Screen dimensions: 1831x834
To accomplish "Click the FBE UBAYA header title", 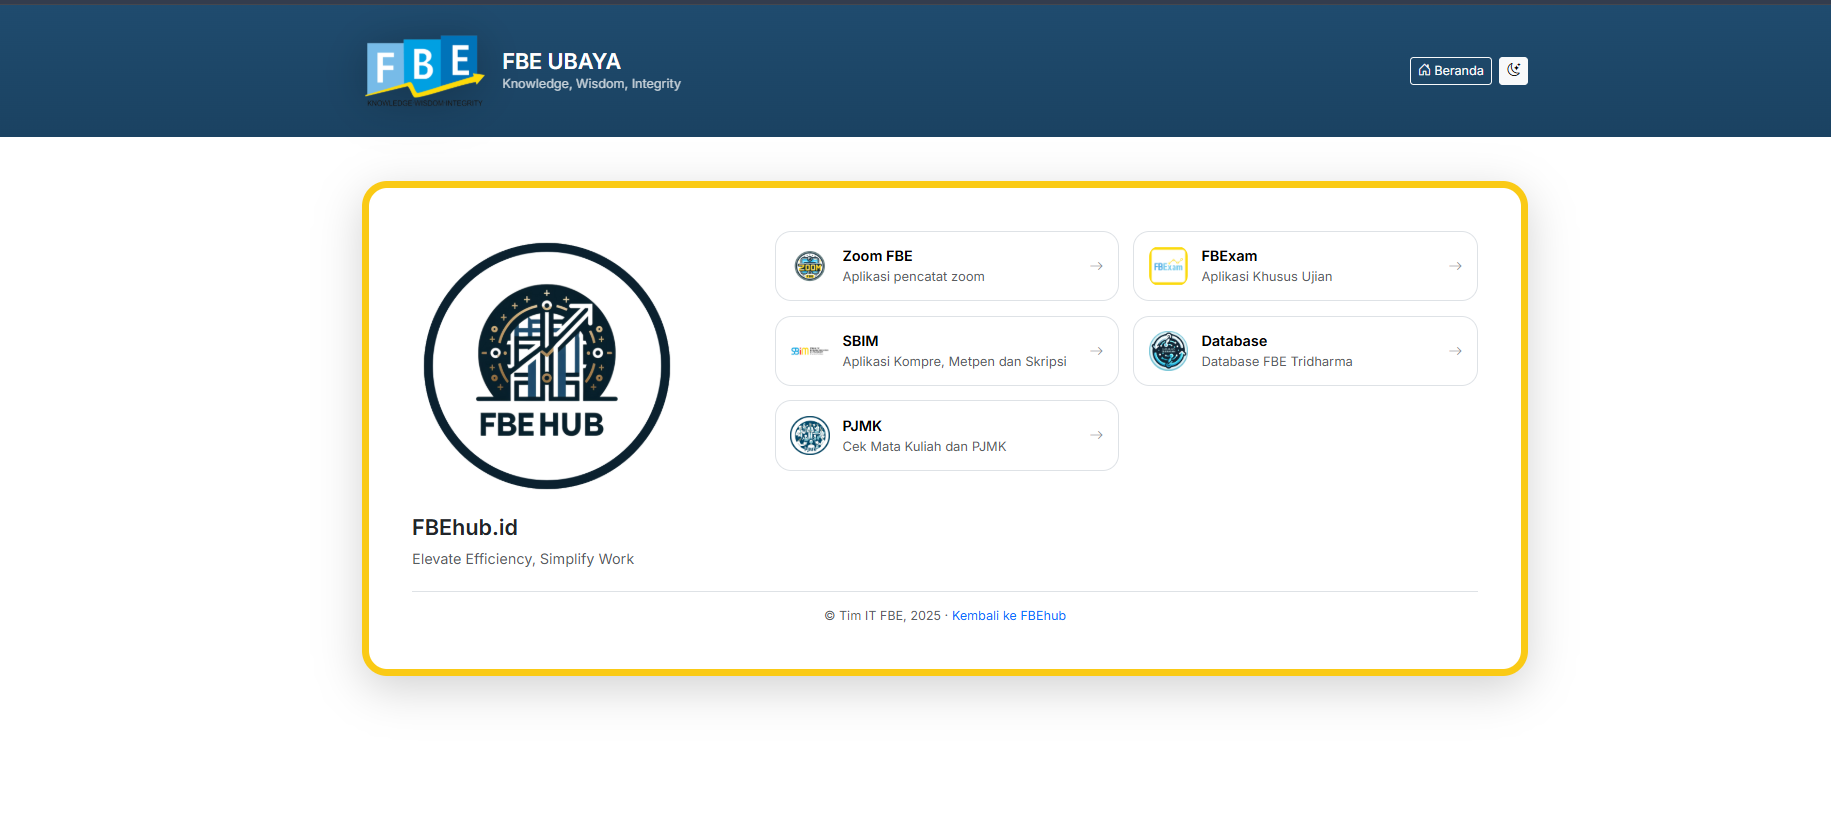I will 561,61.
